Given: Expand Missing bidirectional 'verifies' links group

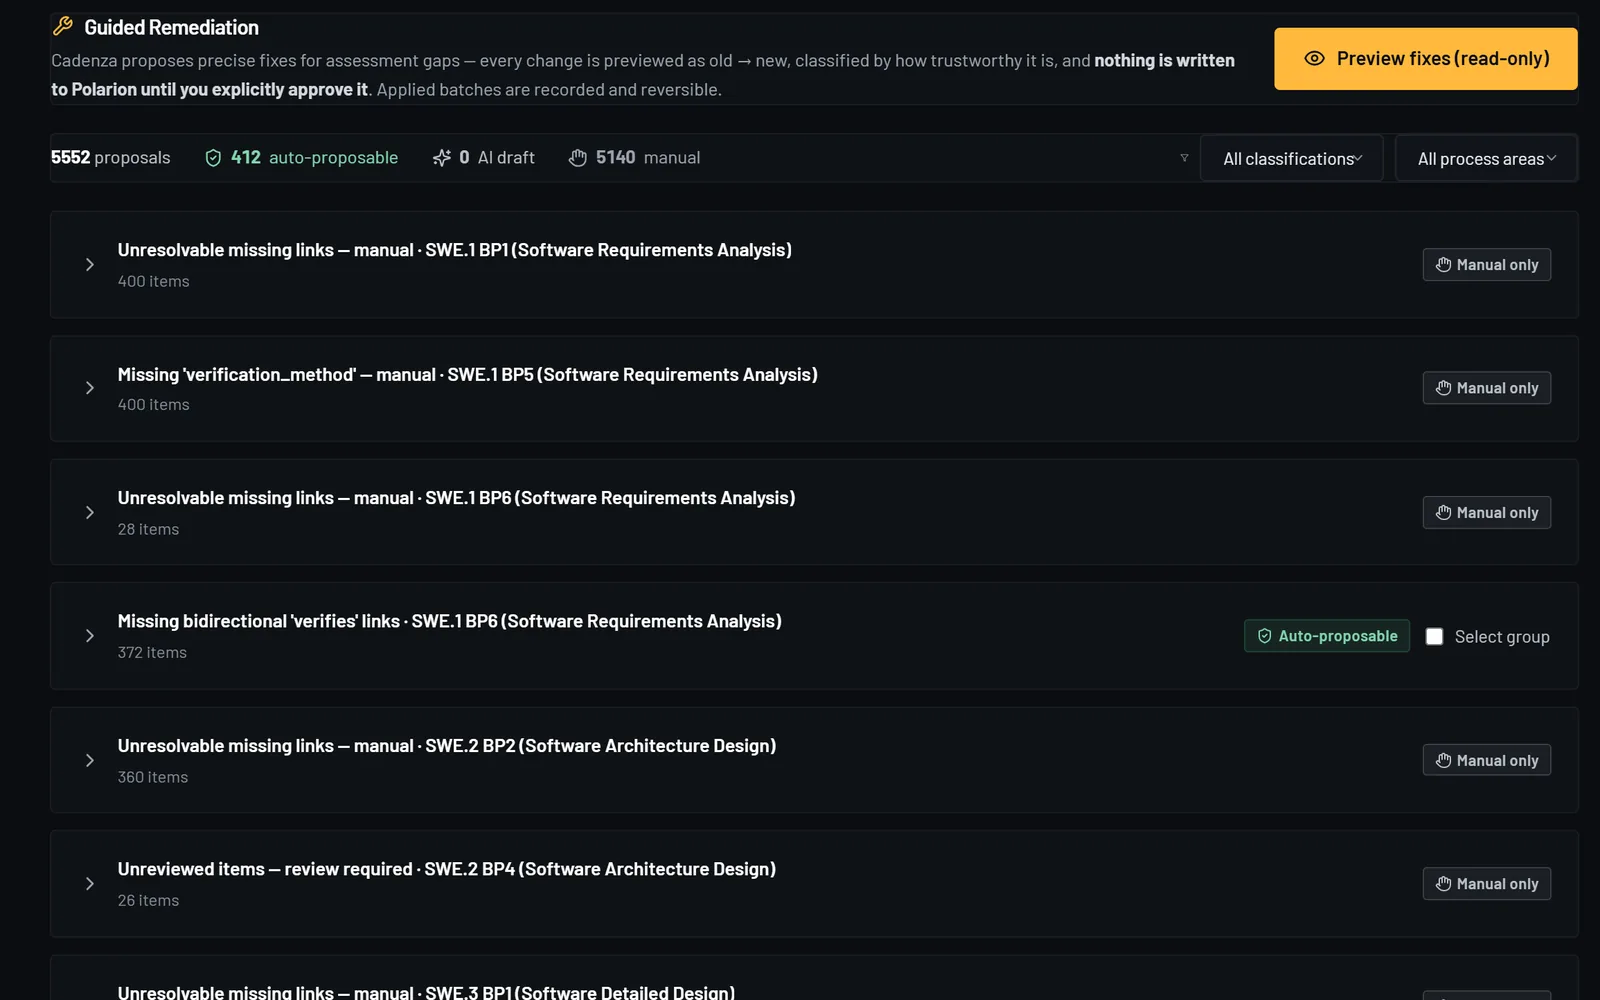Looking at the screenshot, I should (90, 636).
